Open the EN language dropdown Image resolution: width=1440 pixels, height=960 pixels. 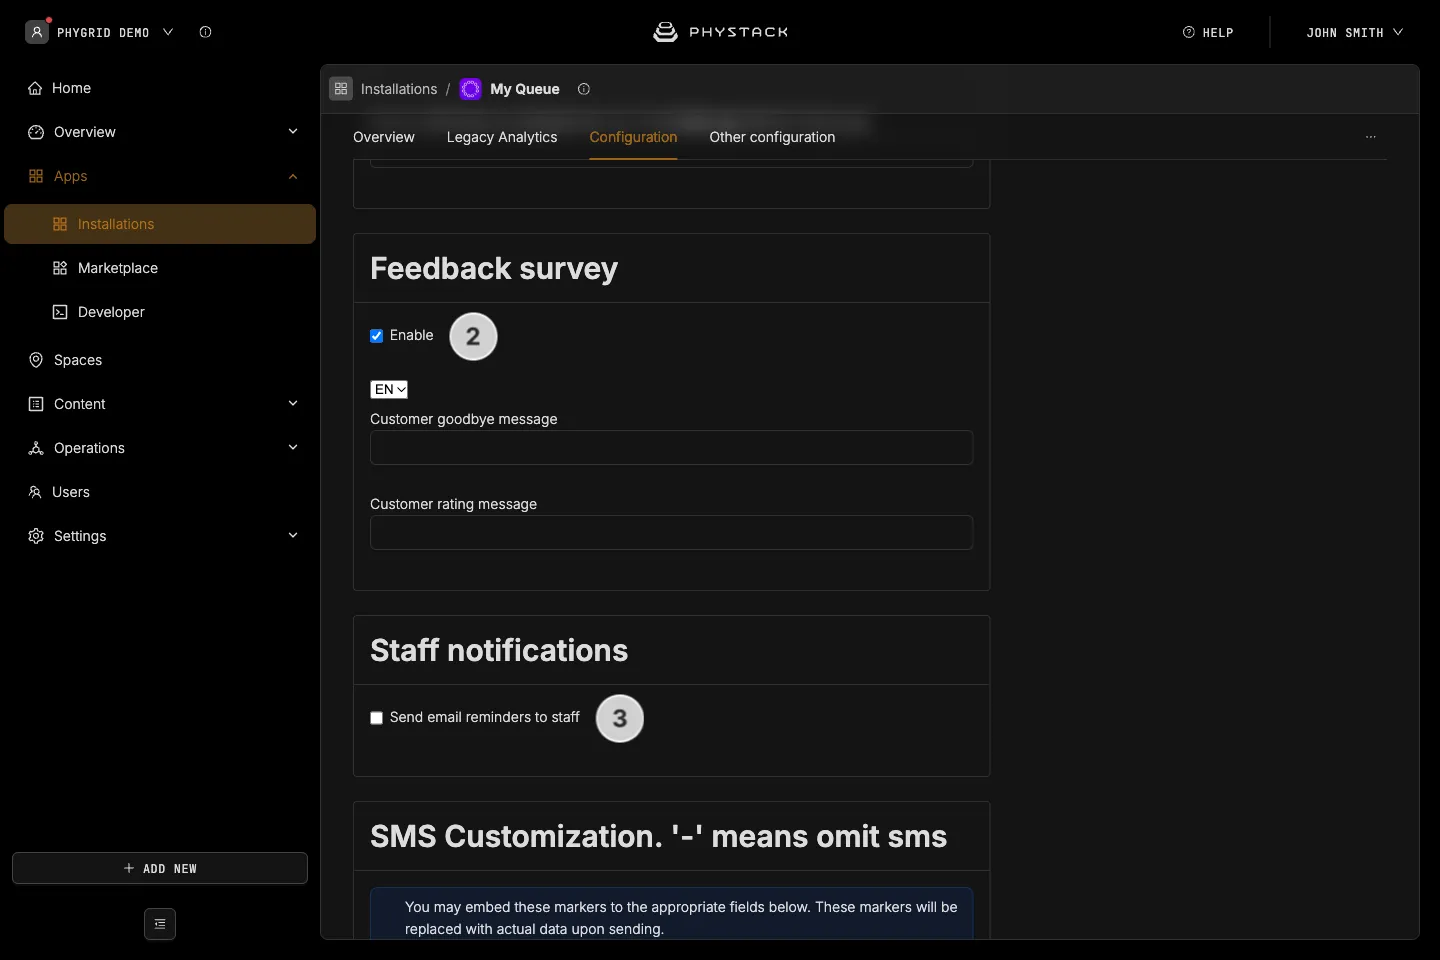coord(389,389)
